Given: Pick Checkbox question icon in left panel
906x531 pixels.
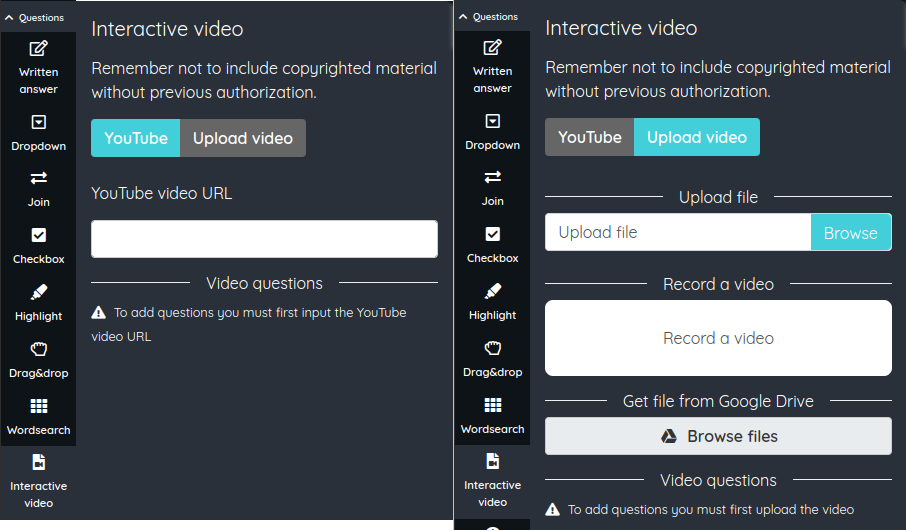Looking at the screenshot, I should [x=38, y=235].
